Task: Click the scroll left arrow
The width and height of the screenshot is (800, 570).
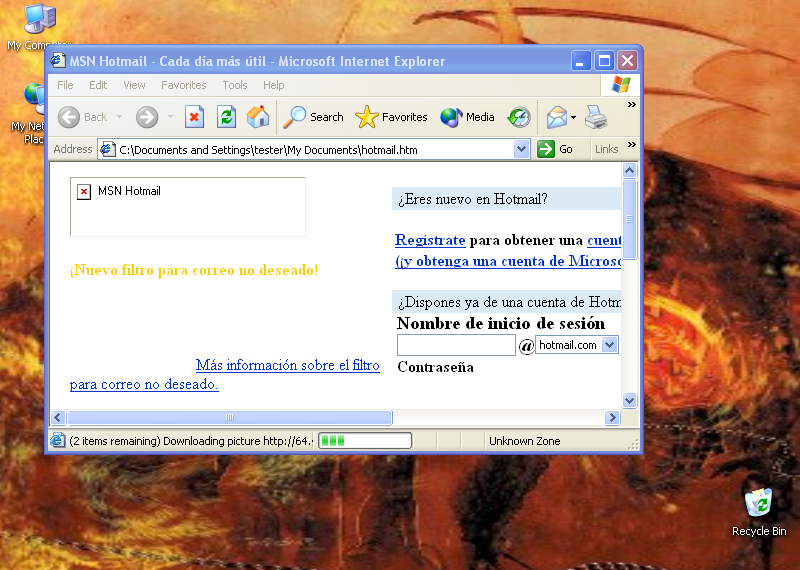Action: tap(58, 417)
